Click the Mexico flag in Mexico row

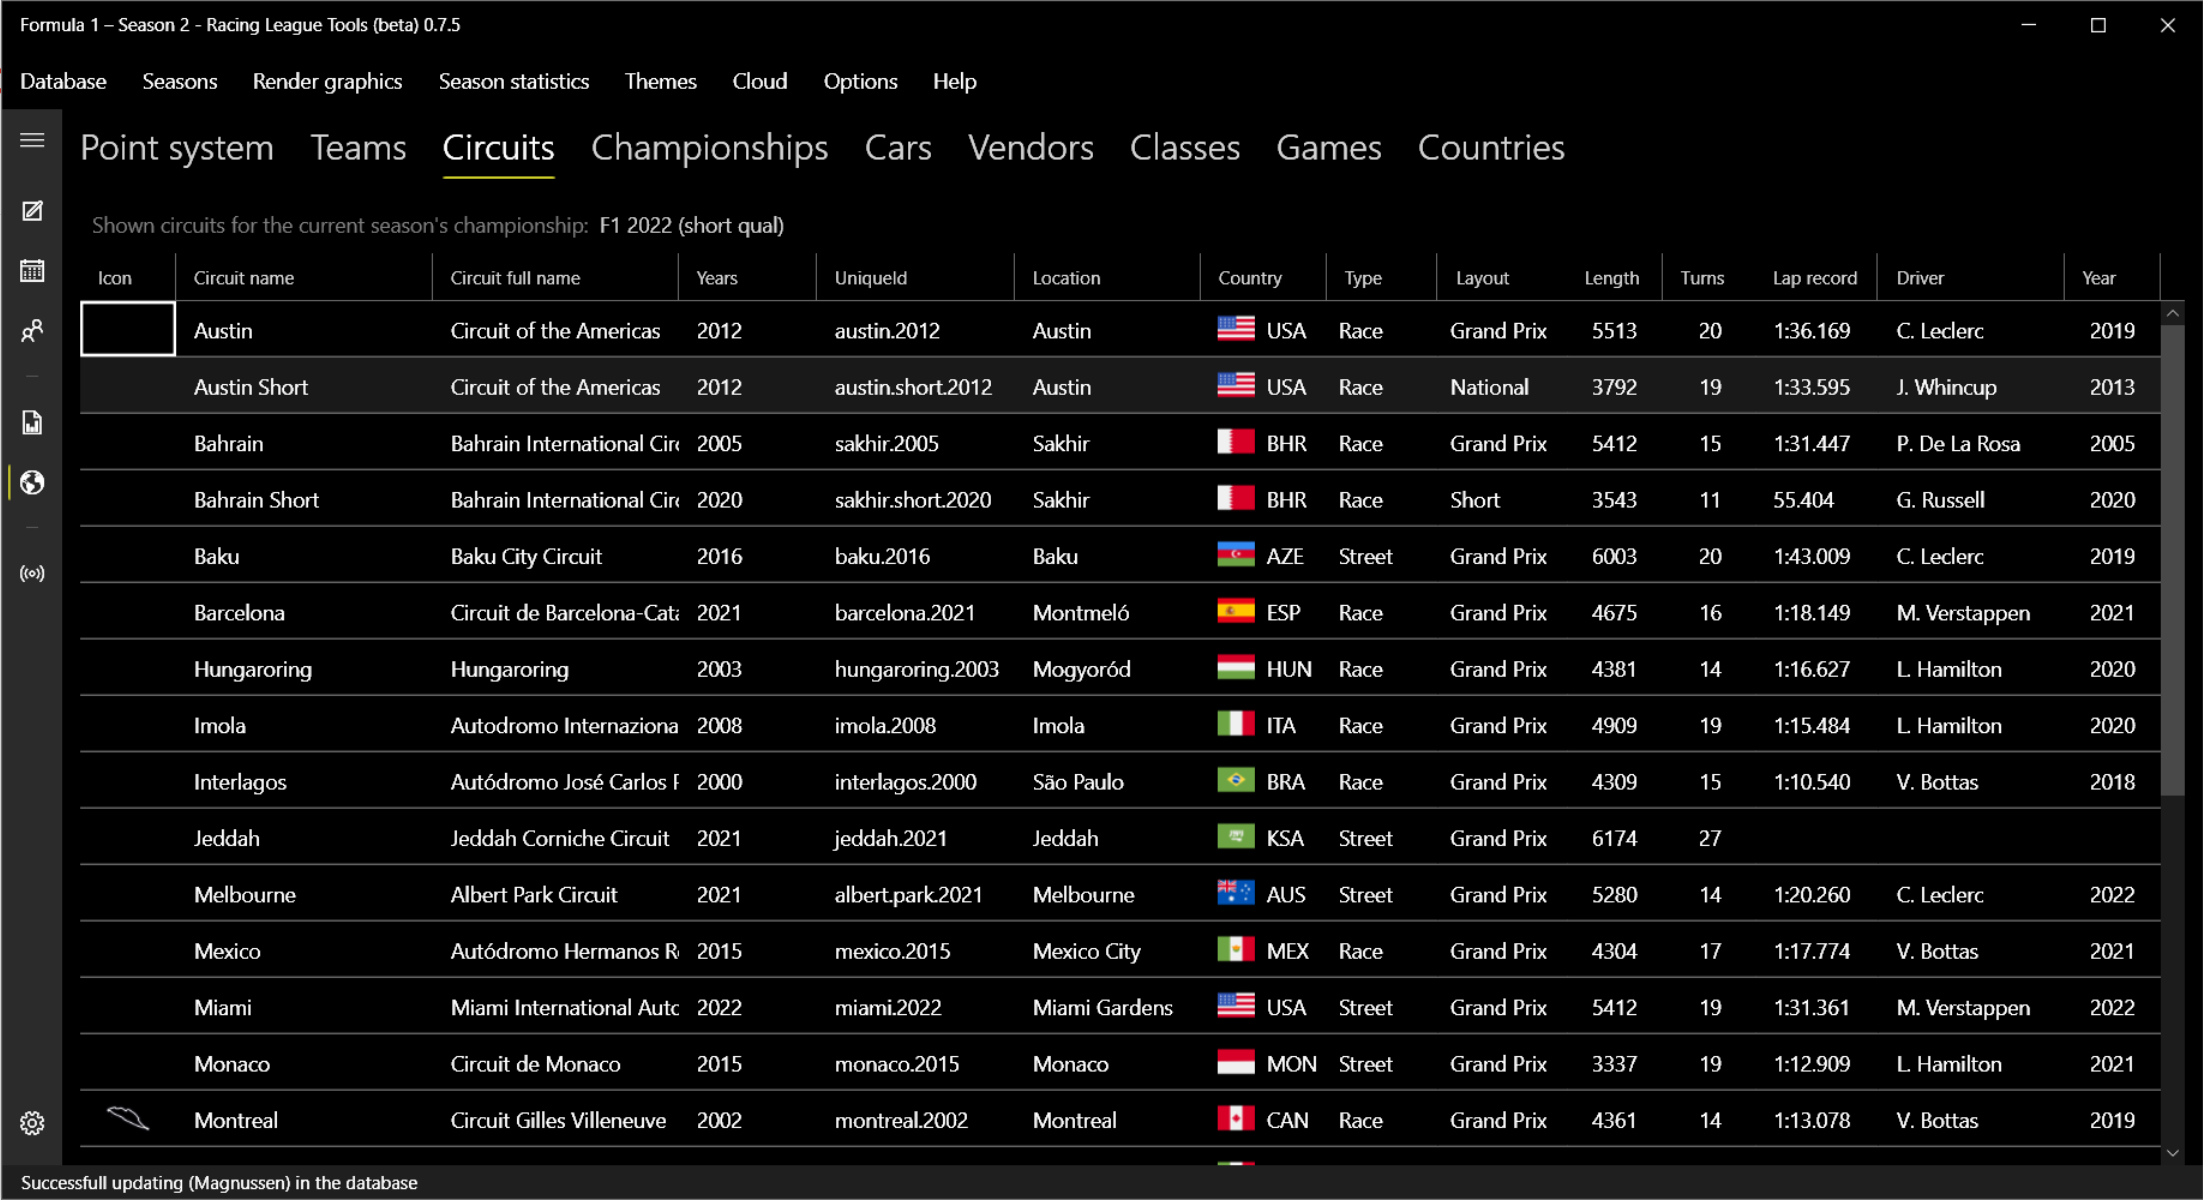point(1236,949)
